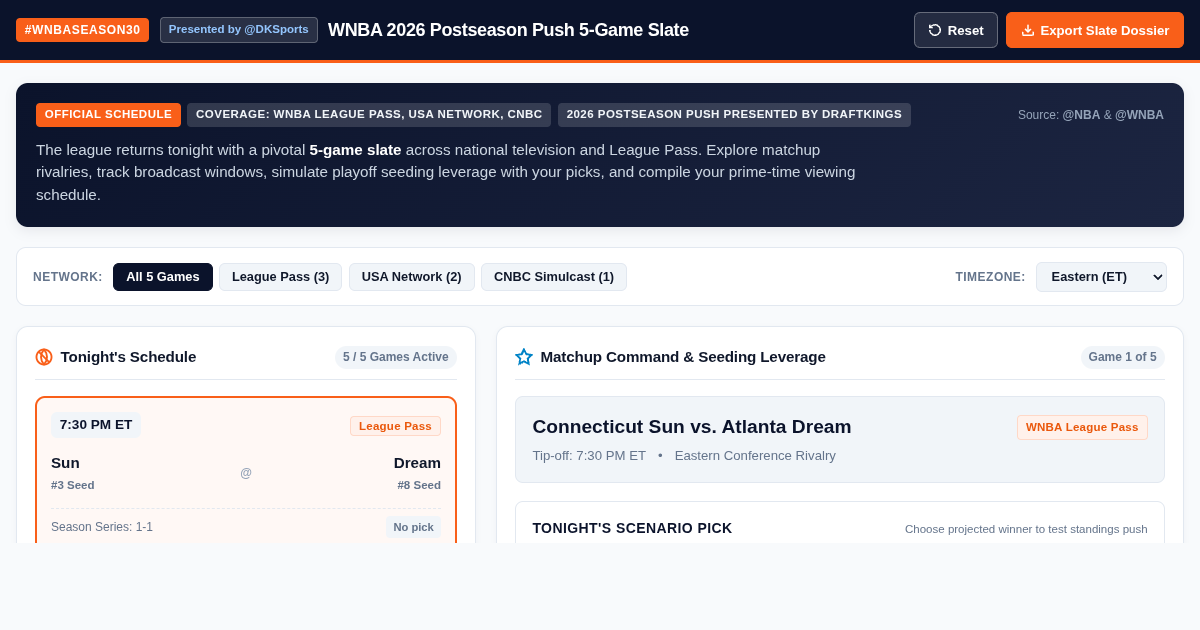Click the #WNBASEASON30 hashtag badge

[x=82, y=30]
